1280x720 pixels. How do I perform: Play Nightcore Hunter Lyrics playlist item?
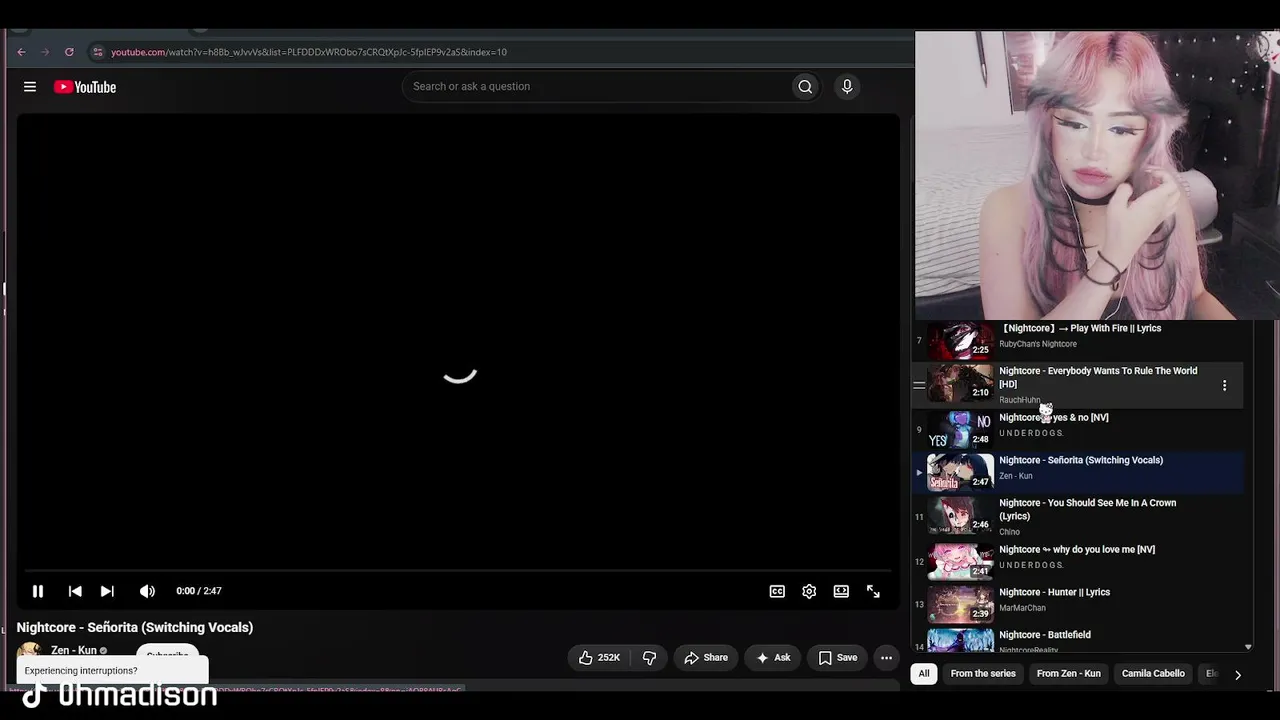click(1080, 604)
